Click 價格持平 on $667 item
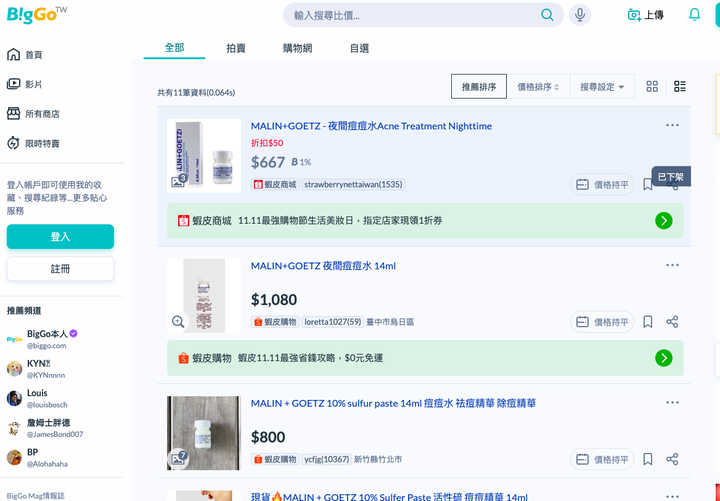 pyautogui.click(x=602, y=185)
